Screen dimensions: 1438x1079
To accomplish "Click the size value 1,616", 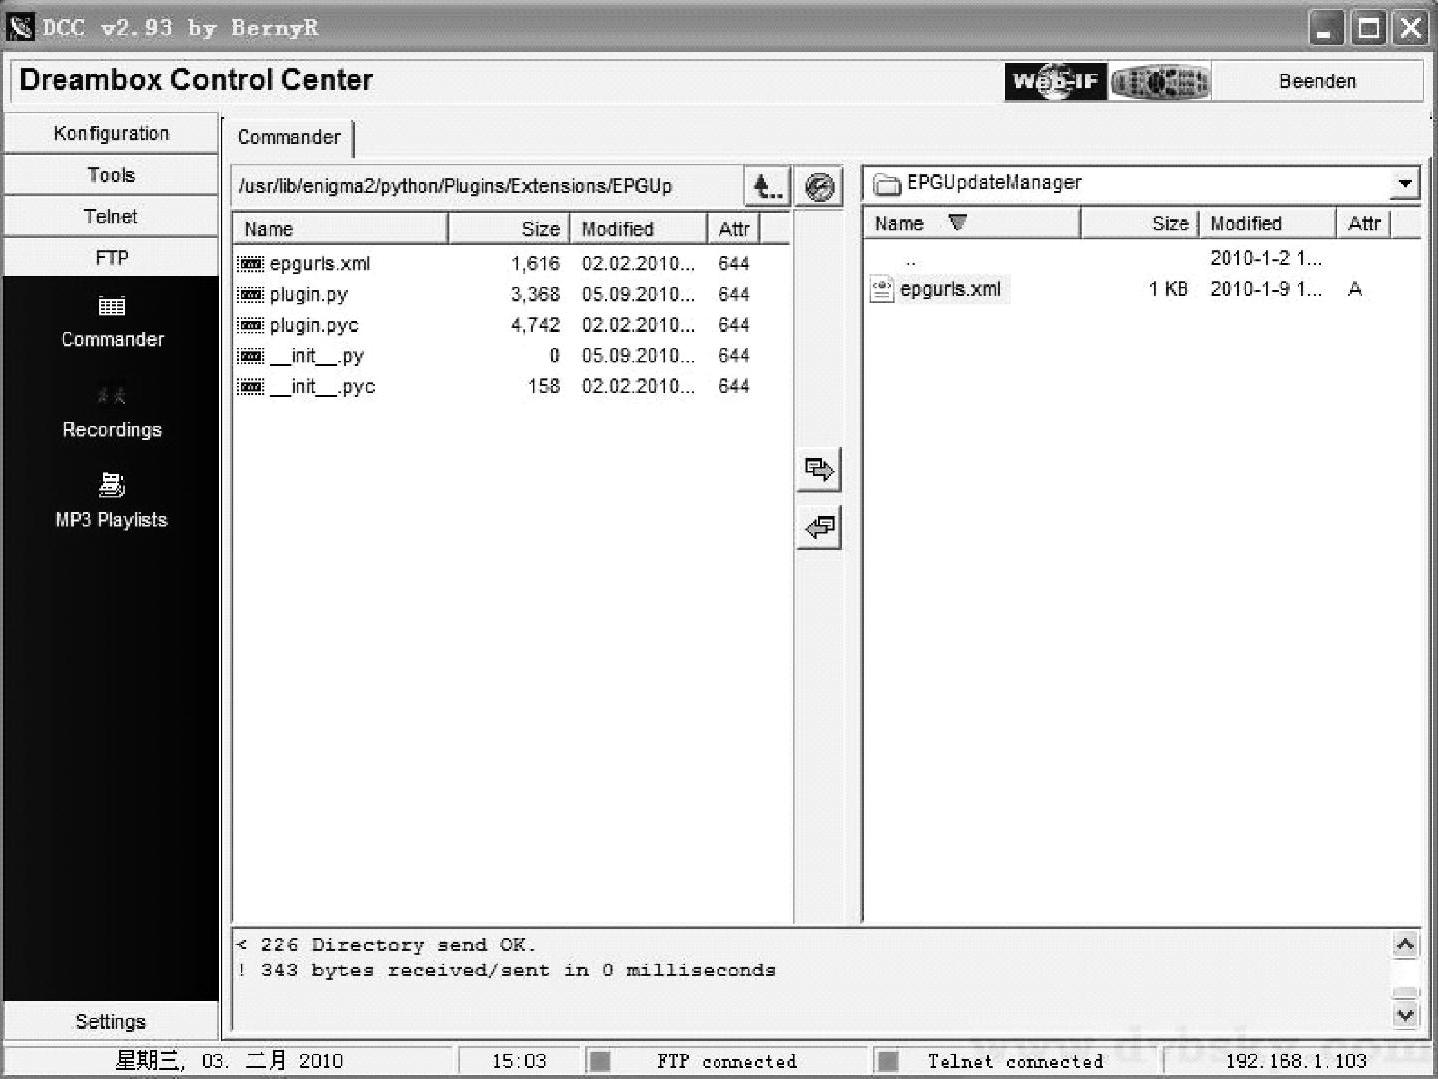I will tap(535, 264).
